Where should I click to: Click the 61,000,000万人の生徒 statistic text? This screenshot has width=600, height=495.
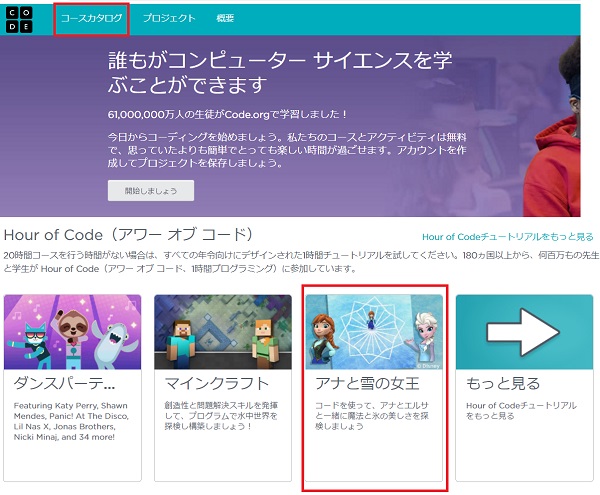(227, 114)
